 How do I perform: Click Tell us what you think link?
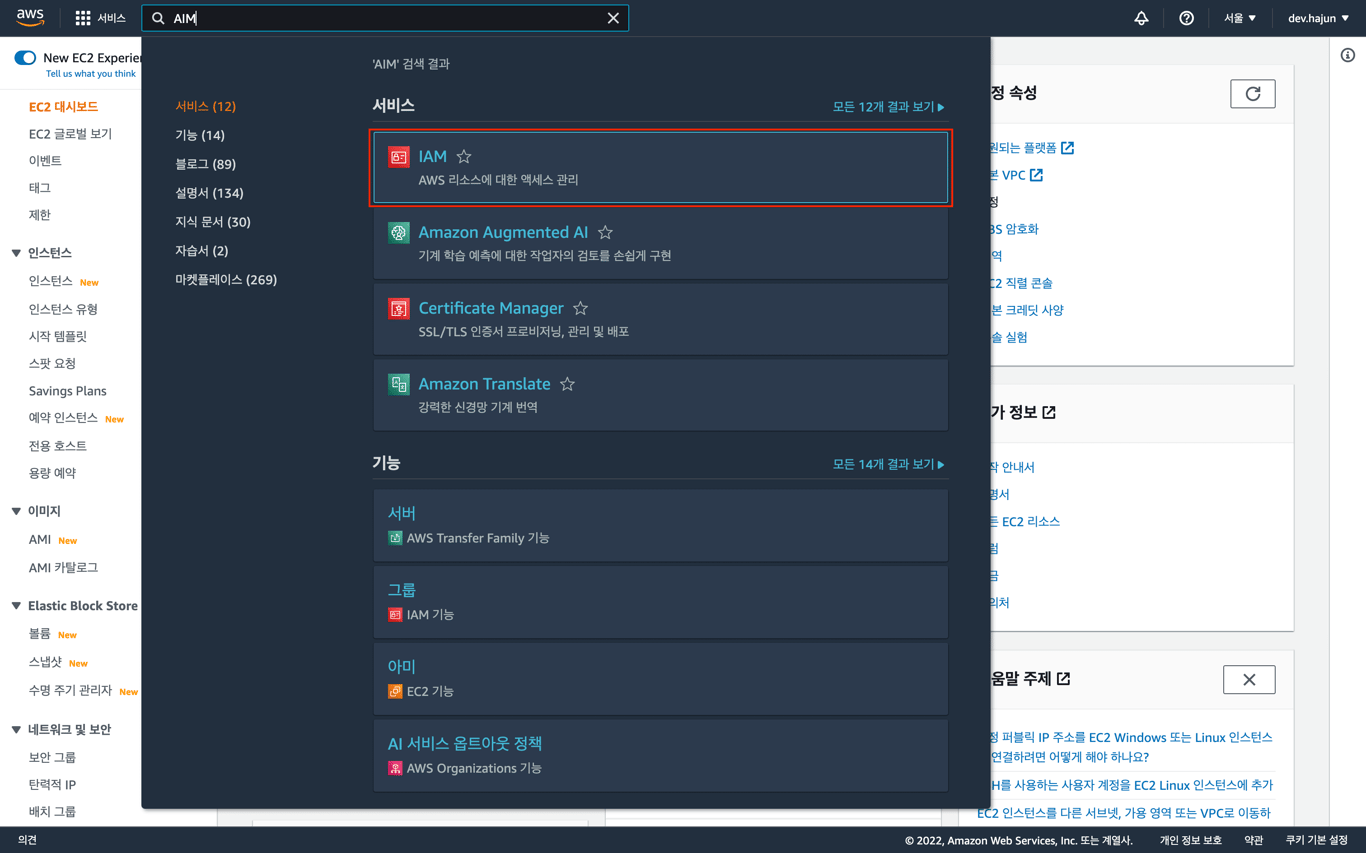(91, 74)
